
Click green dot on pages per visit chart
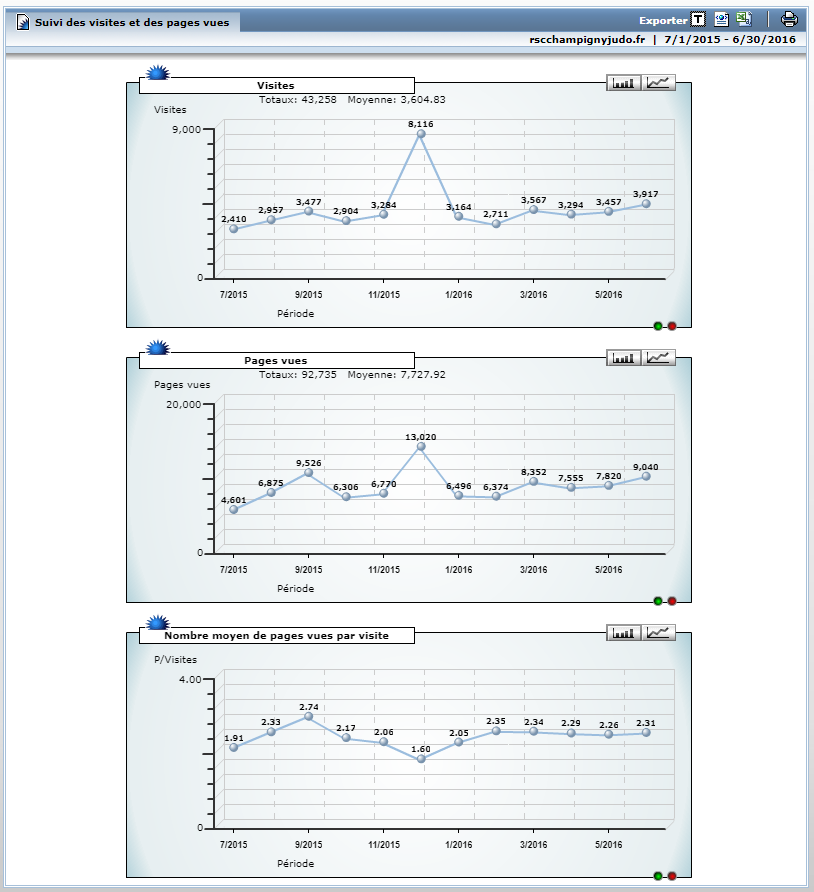point(658,876)
